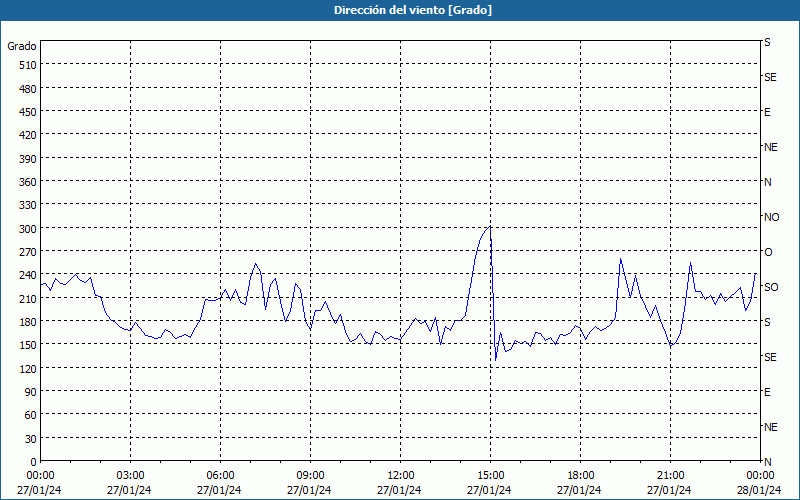Image resolution: width=800 pixels, height=500 pixels.
Task: Click the 'SO' compass label on right axis
Action: point(771,287)
